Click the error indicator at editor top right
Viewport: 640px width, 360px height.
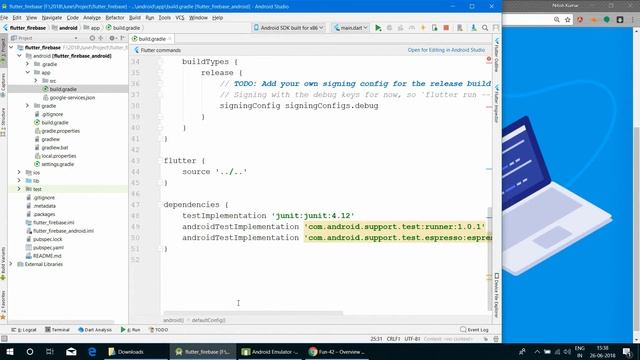tap(489, 59)
